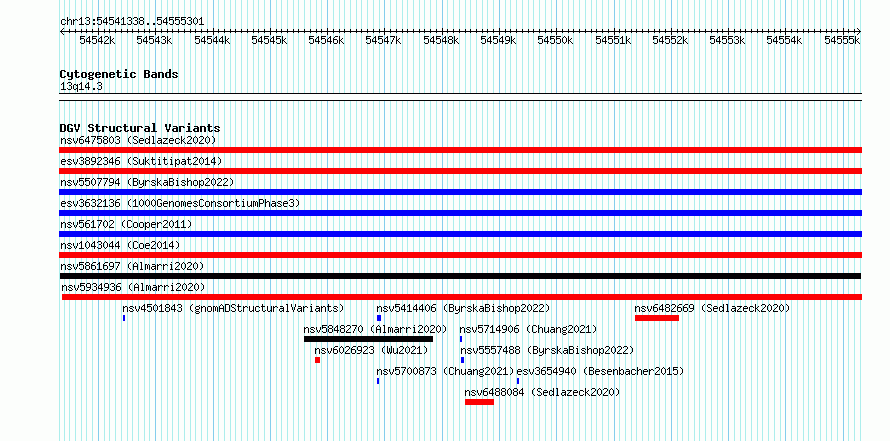Click the red bar under esv3892346
This screenshot has width=890, height=441.
pyautogui.click(x=460, y=171)
